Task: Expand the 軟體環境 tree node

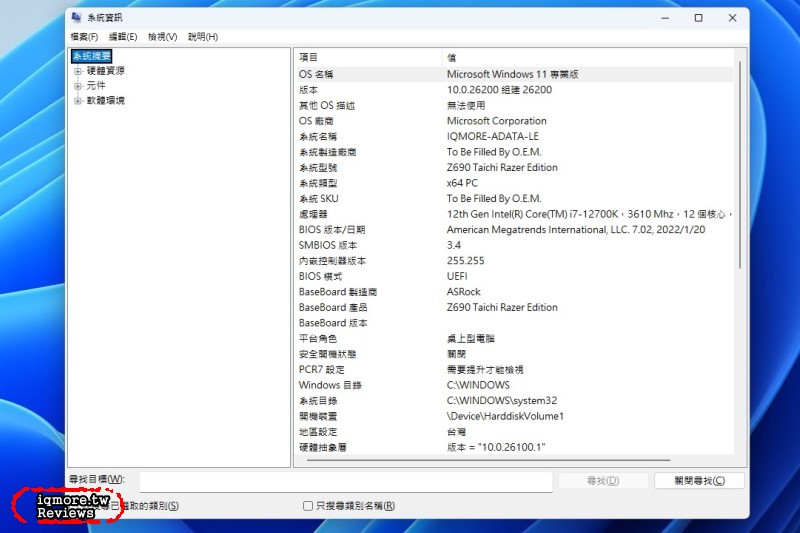Action: pyautogui.click(x=78, y=100)
